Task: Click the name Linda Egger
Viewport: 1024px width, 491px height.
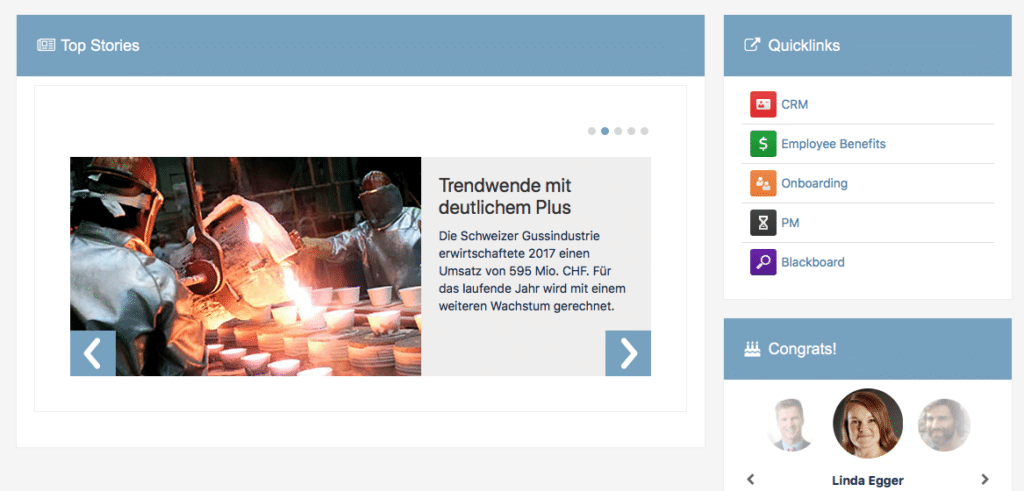Action: [x=868, y=481]
